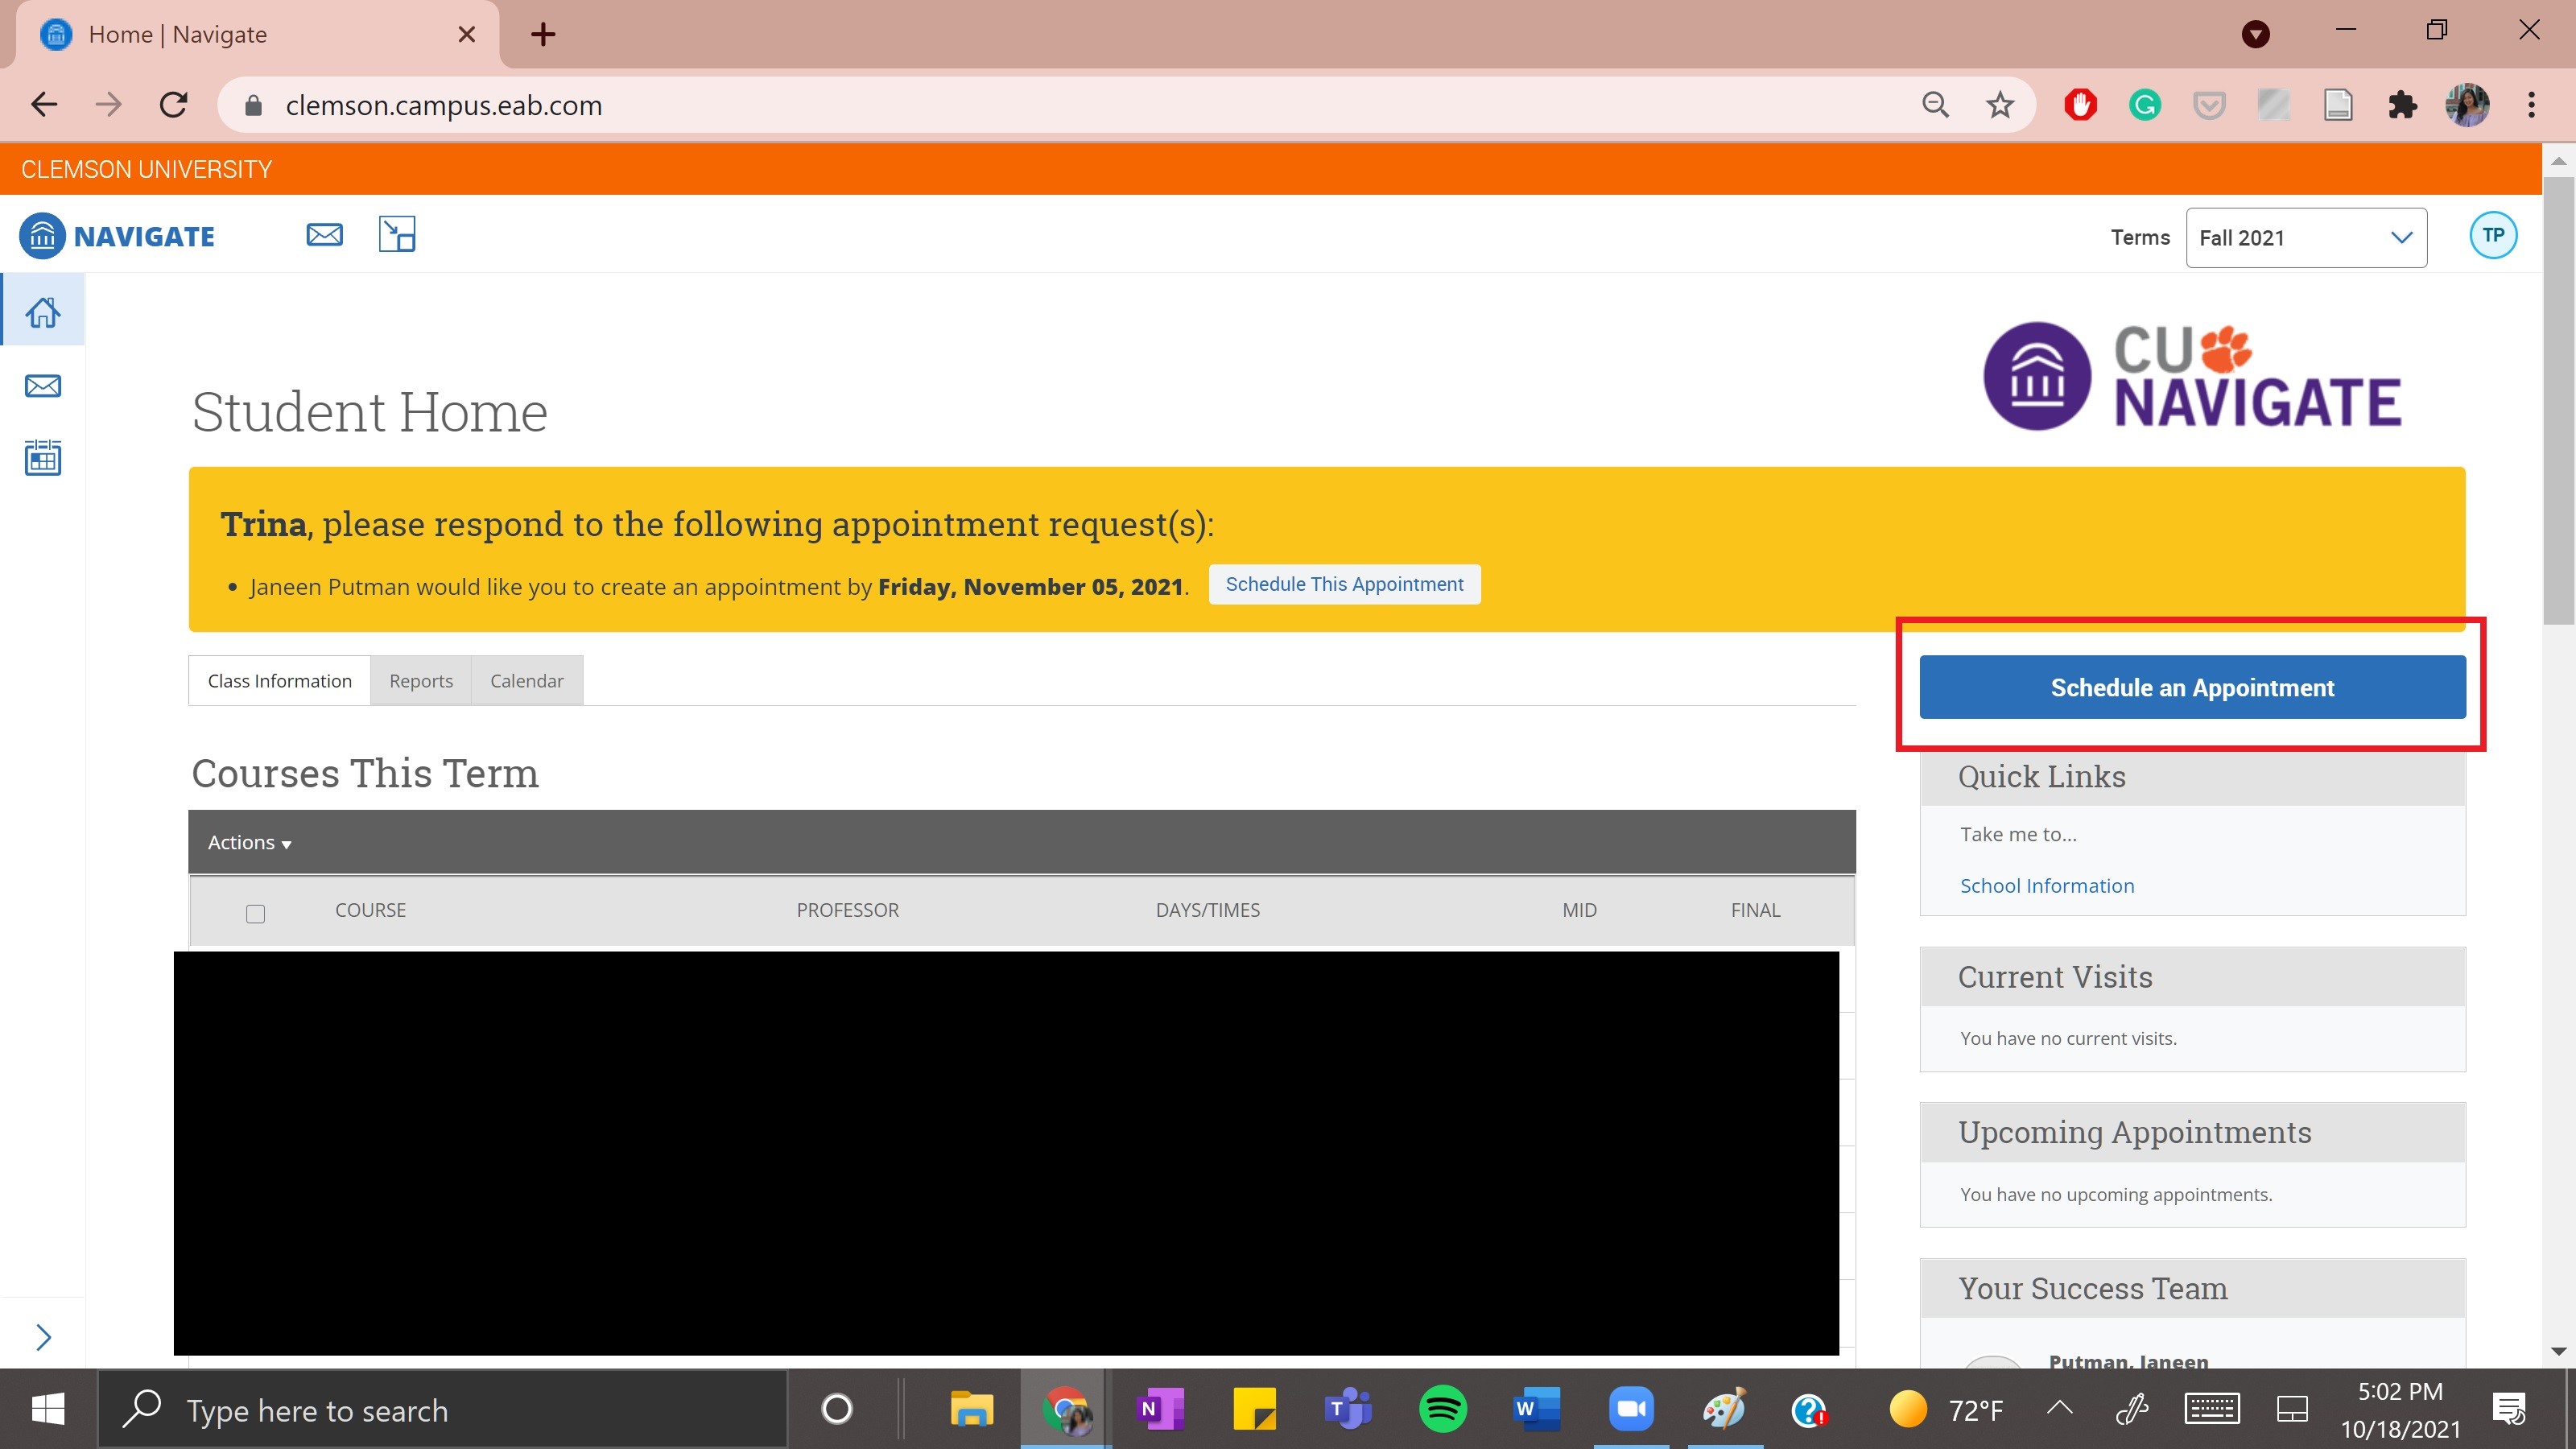The height and width of the screenshot is (1449, 2576).
Task: Open the Extensions puzzle icon
Action: 2401,105
